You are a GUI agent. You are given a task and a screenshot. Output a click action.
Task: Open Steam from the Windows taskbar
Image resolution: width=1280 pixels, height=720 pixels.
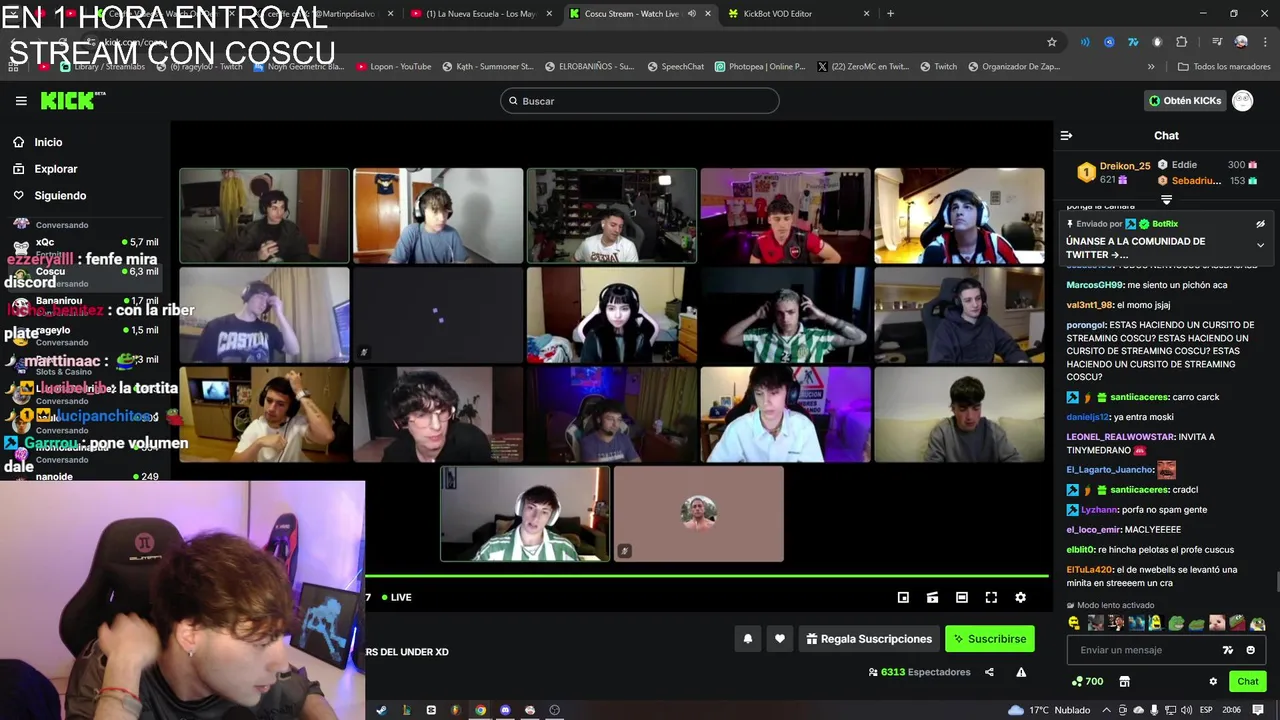(381, 710)
